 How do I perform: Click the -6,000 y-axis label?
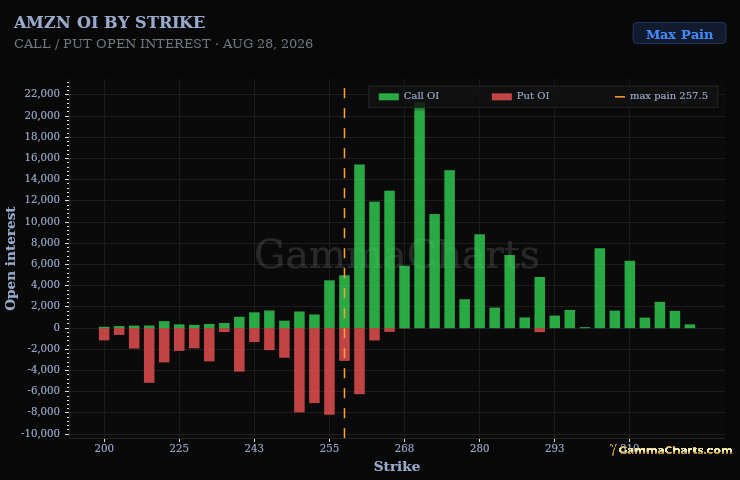44,390
